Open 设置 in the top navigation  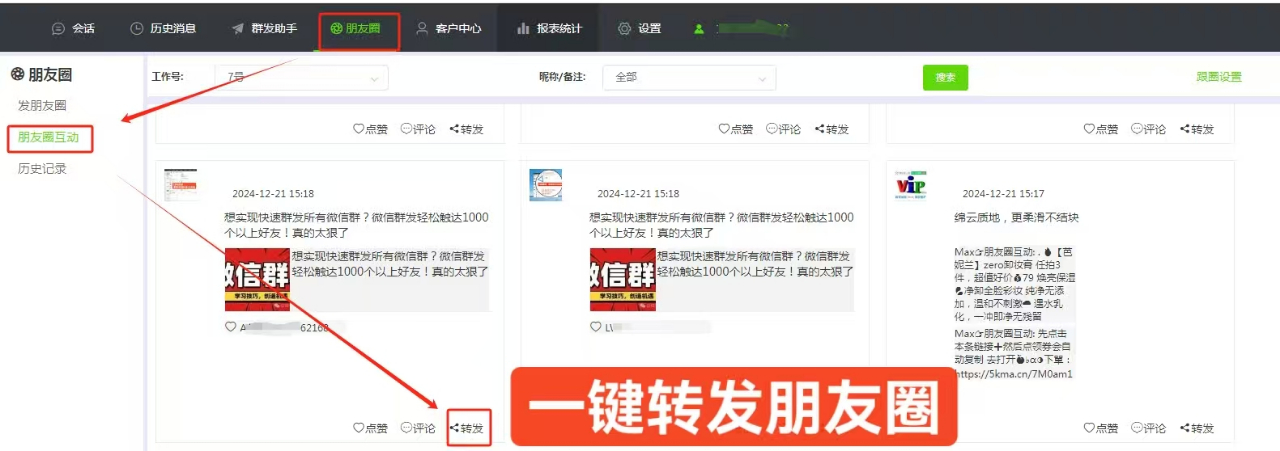pyautogui.click(x=639, y=28)
